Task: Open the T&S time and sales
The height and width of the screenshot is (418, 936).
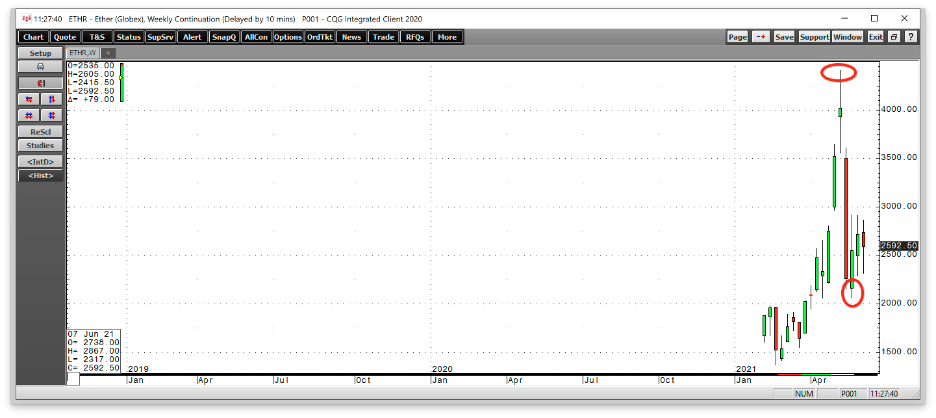Action: pyautogui.click(x=97, y=37)
